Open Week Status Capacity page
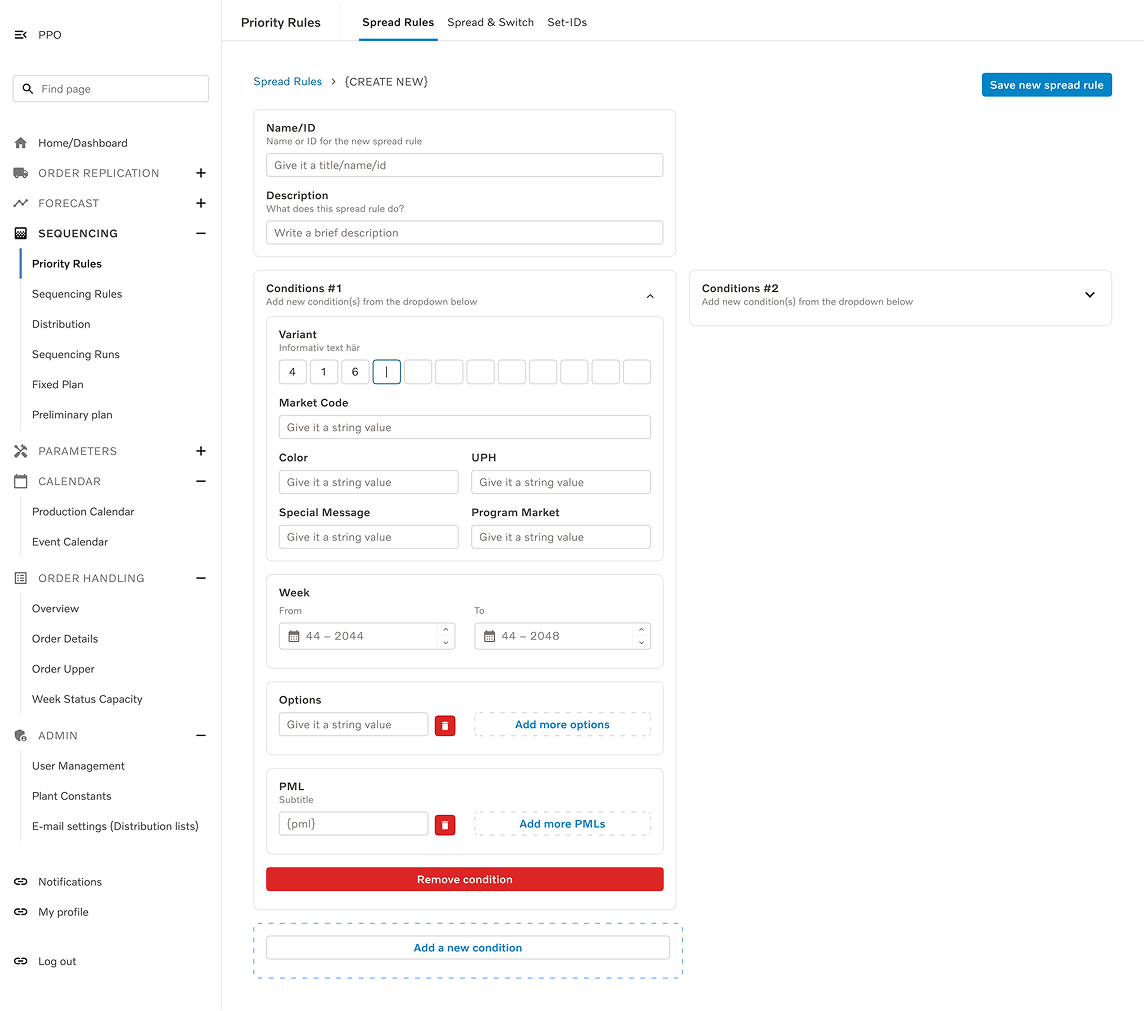 (x=88, y=700)
